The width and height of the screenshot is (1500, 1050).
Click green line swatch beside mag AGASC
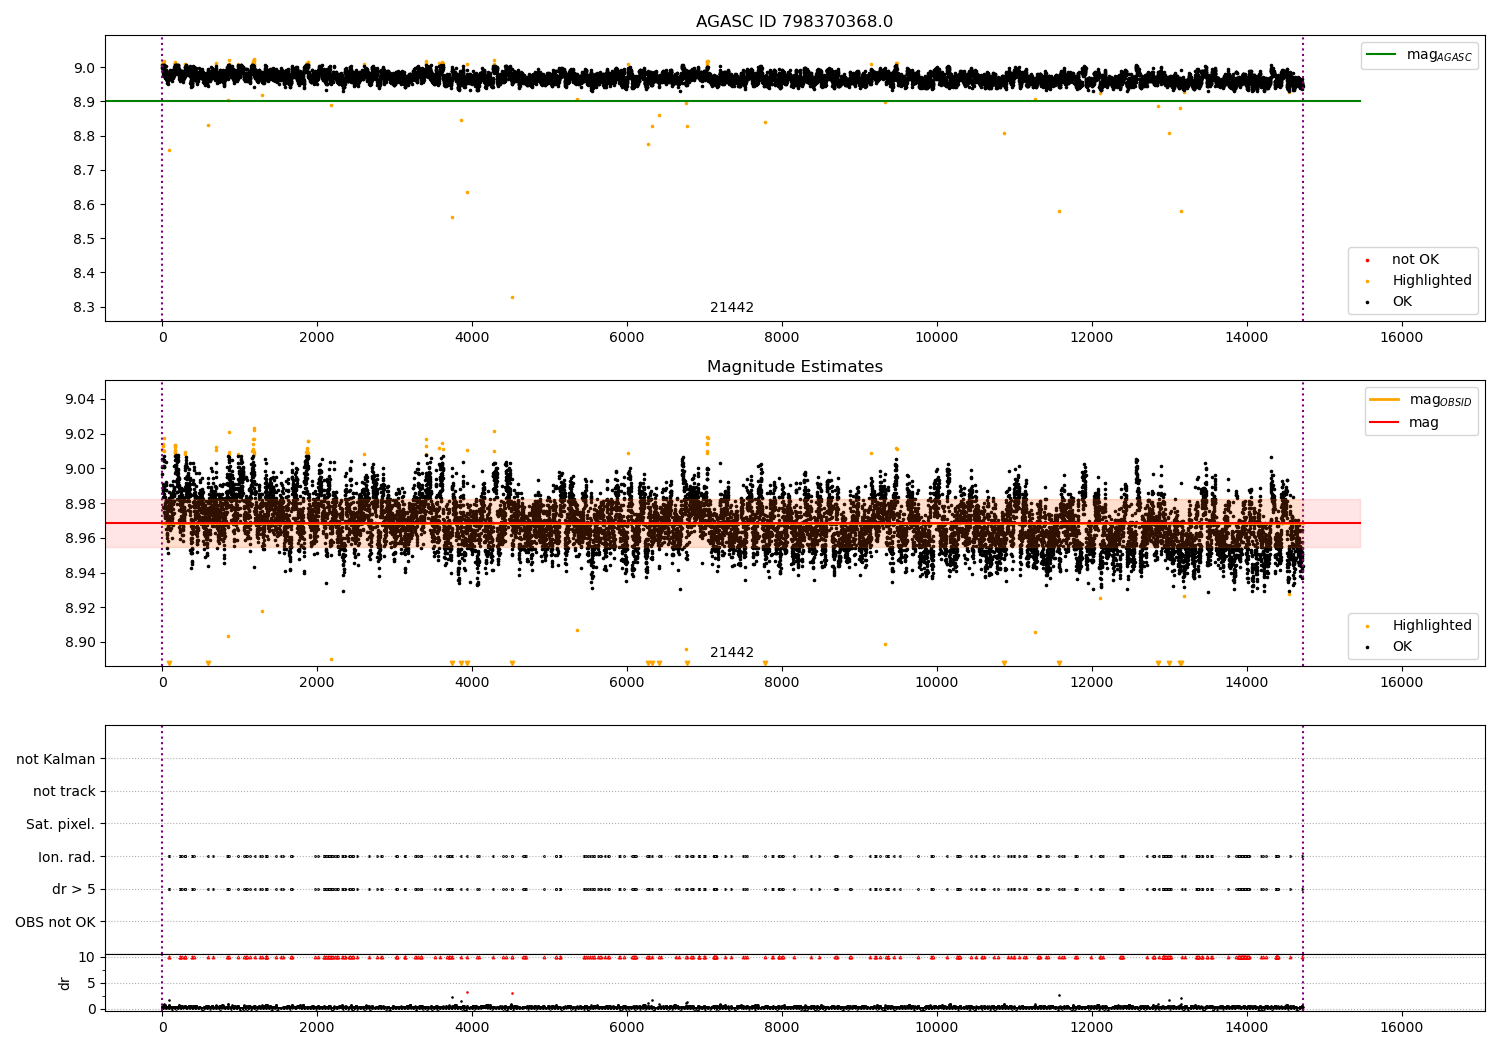pos(1381,55)
